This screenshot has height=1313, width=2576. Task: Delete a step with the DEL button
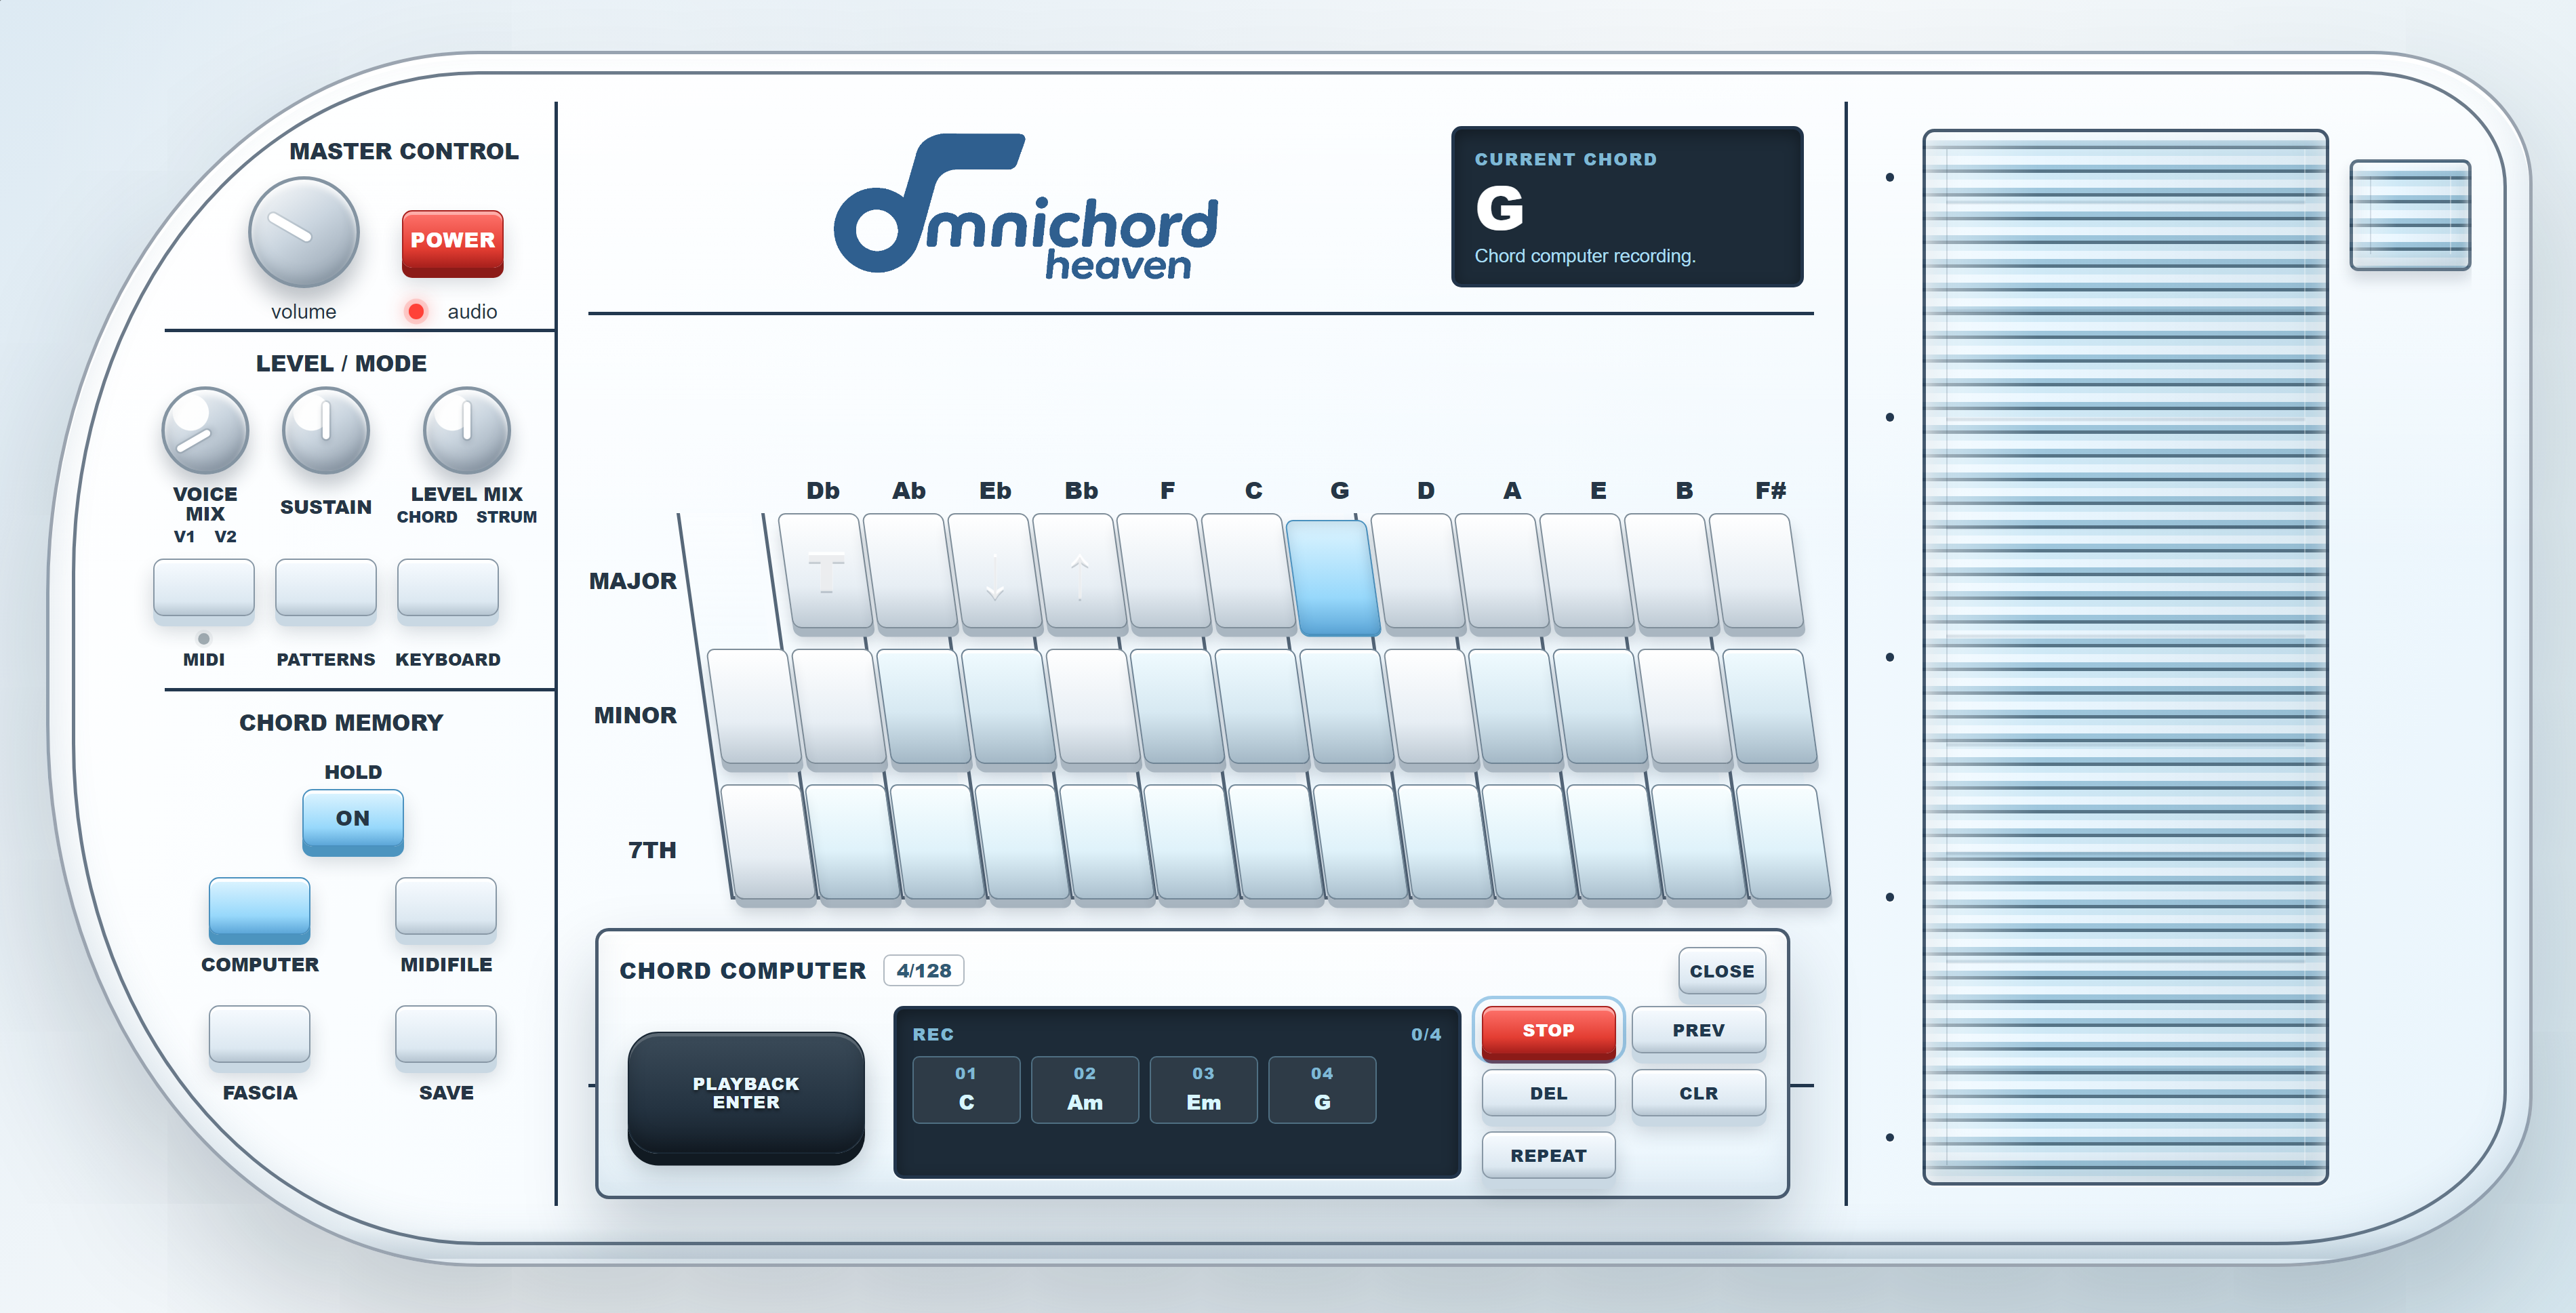tap(1548, 1093)
